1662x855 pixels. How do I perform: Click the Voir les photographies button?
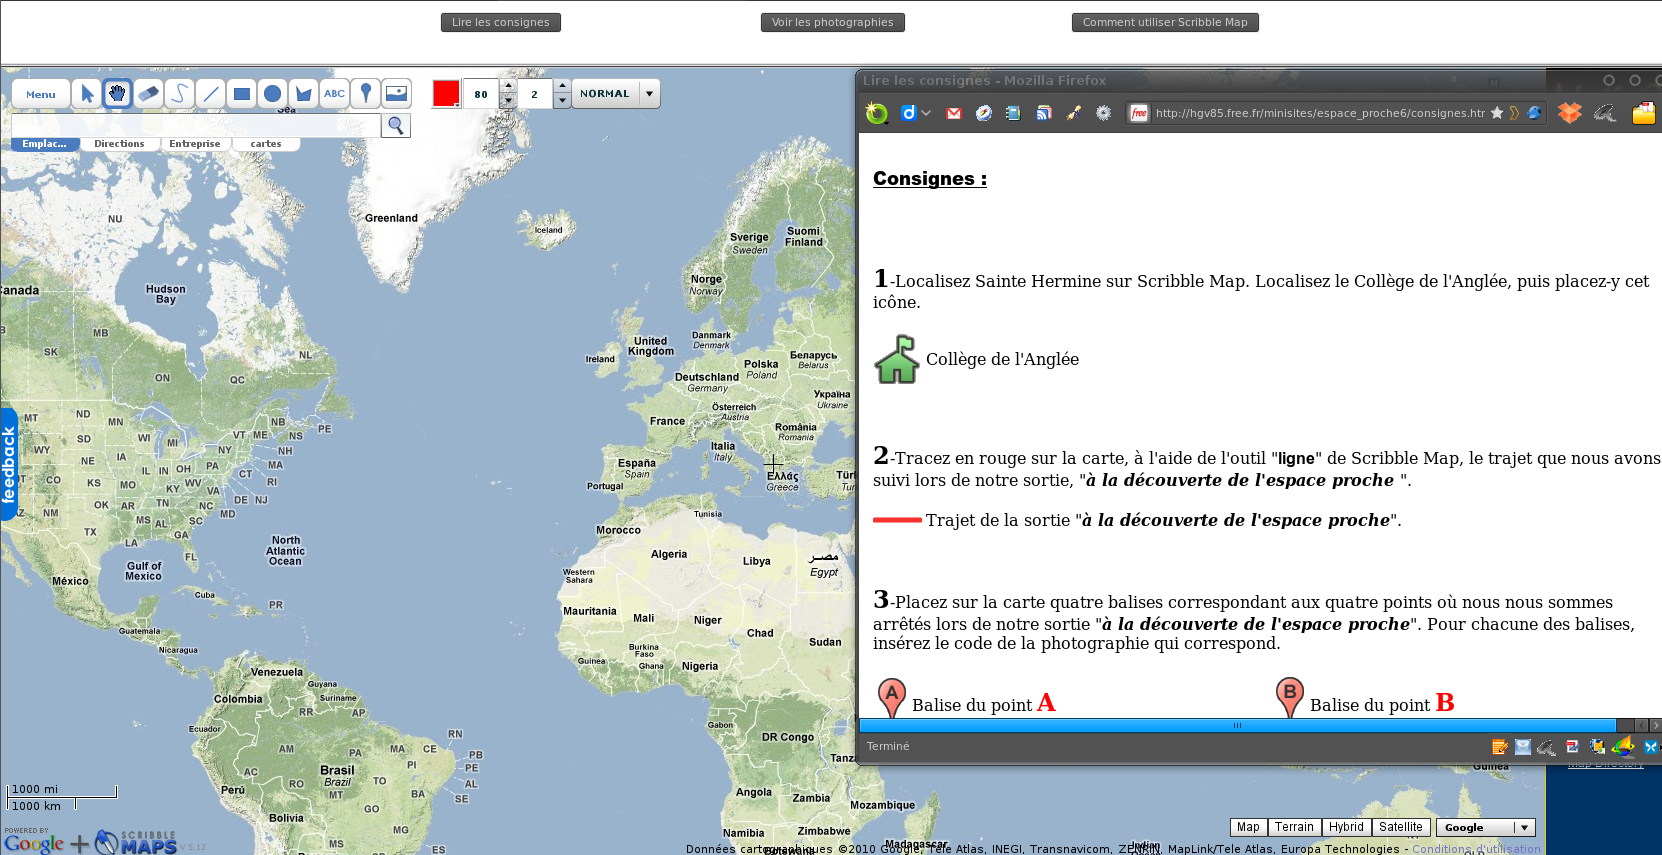832,22
